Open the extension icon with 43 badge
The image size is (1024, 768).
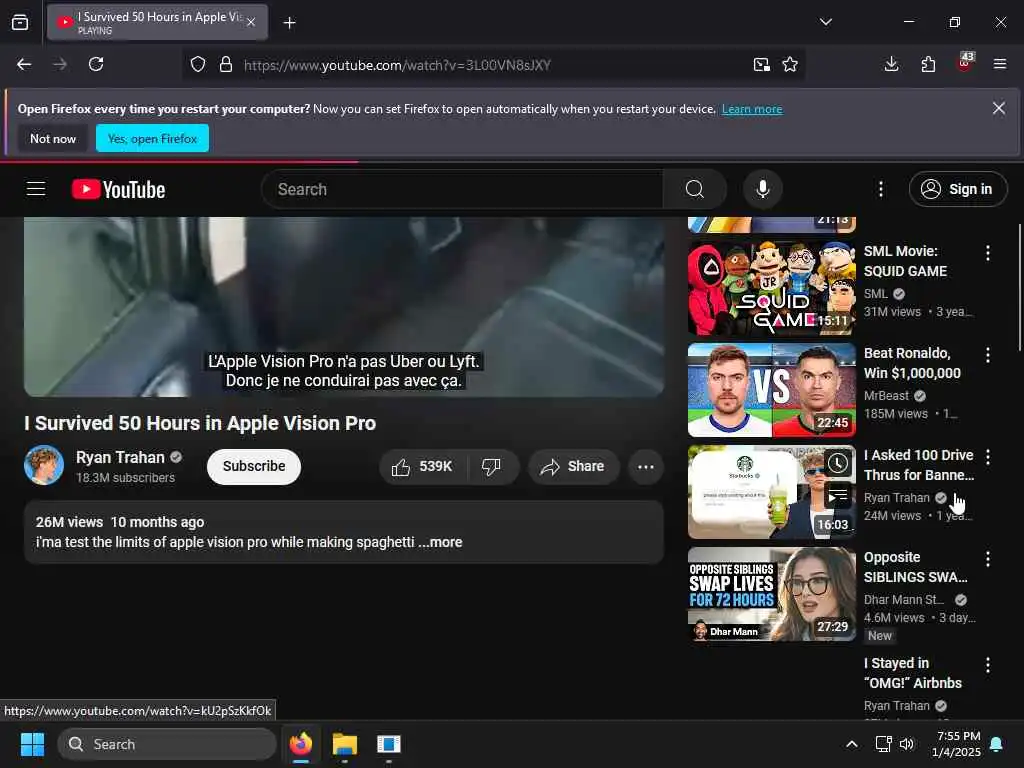pyautogui.click(x=965, y=63)
